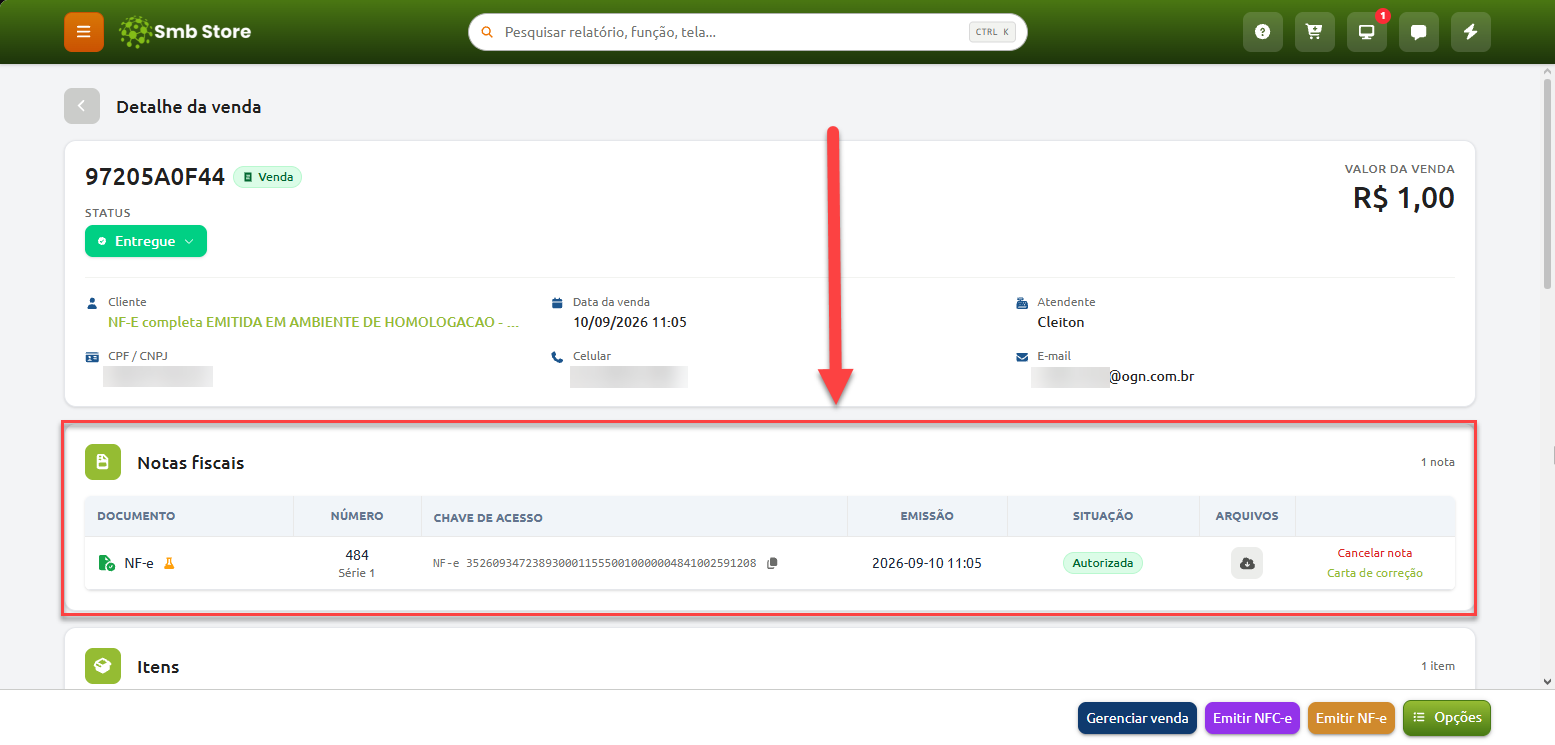Click Emitir NFC-e button

[x=1252, y=718]
